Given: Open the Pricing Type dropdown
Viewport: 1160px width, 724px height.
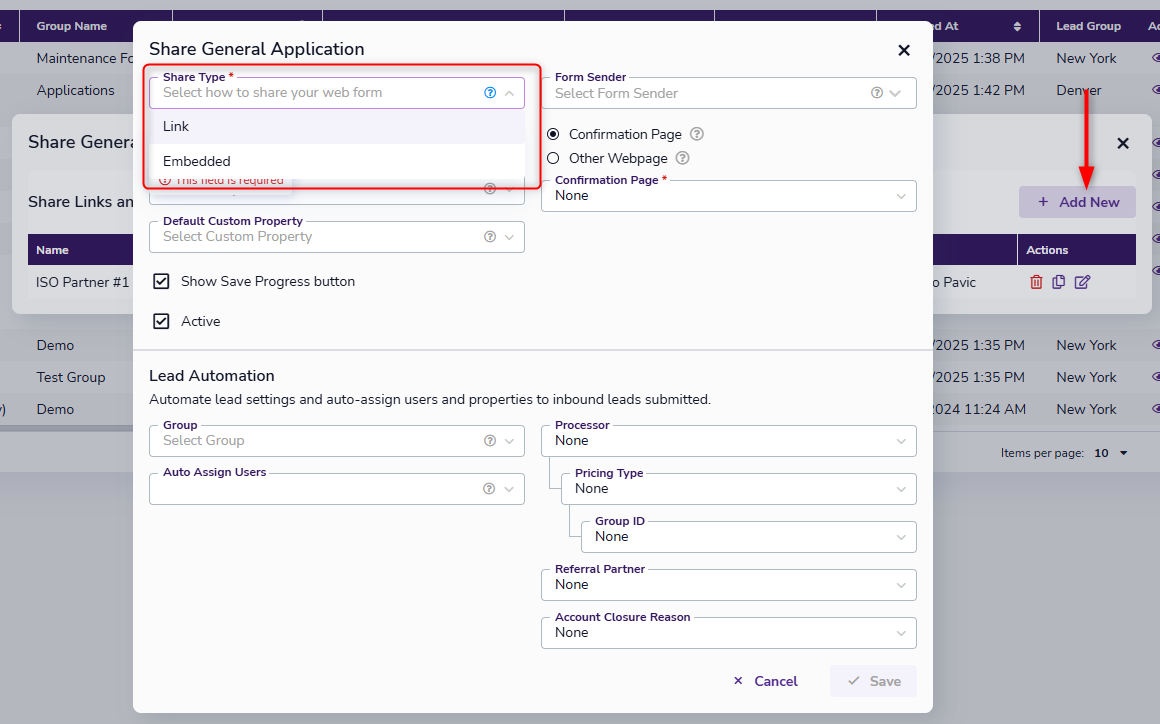Looking at the screenshot, I should (738, 489).
